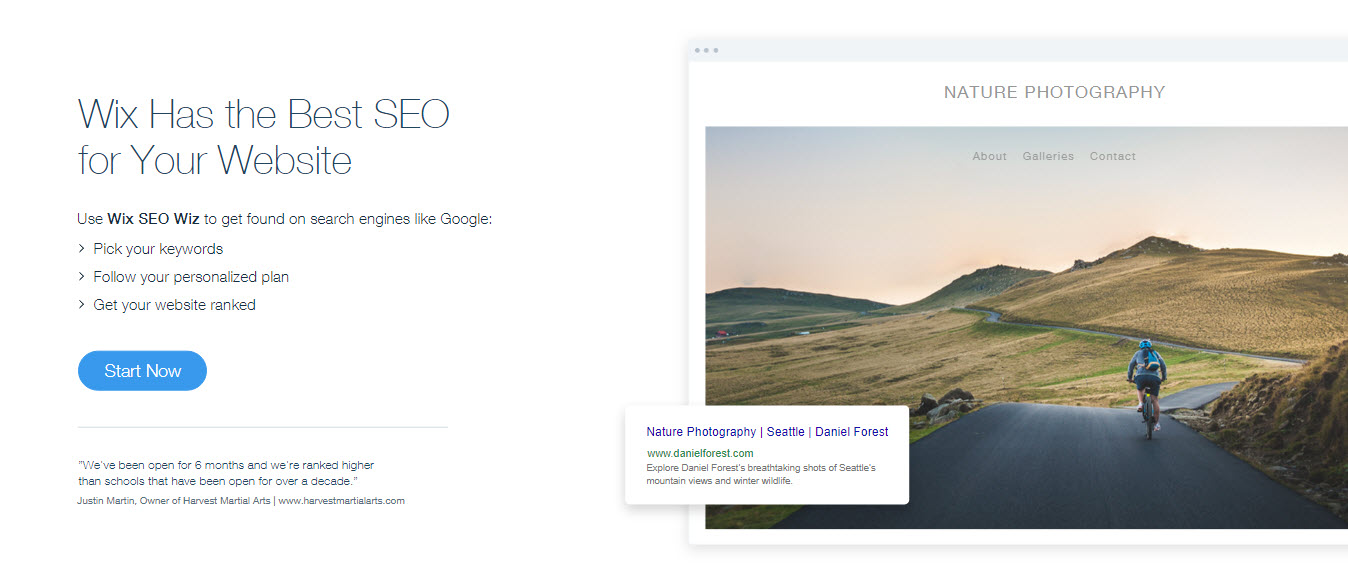This screenshot has width=1348, height=564.
Task: Open the About menu item in mockup
Action: click(989, 156)
